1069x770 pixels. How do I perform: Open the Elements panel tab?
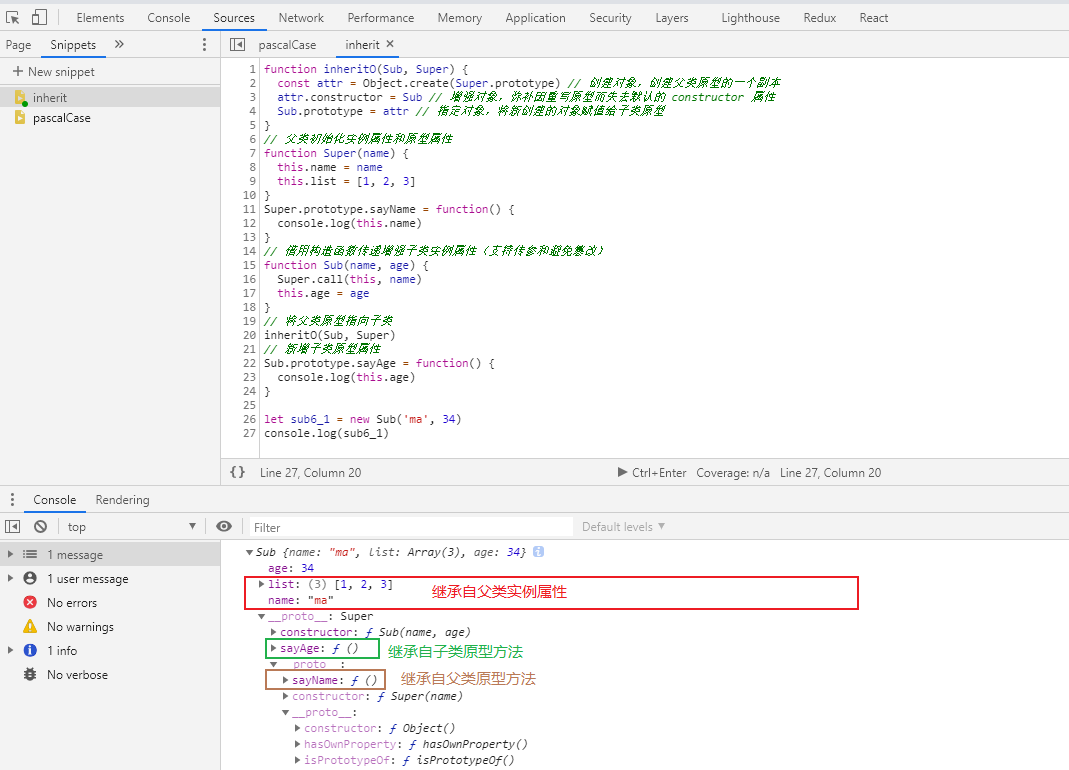[100, 18]
